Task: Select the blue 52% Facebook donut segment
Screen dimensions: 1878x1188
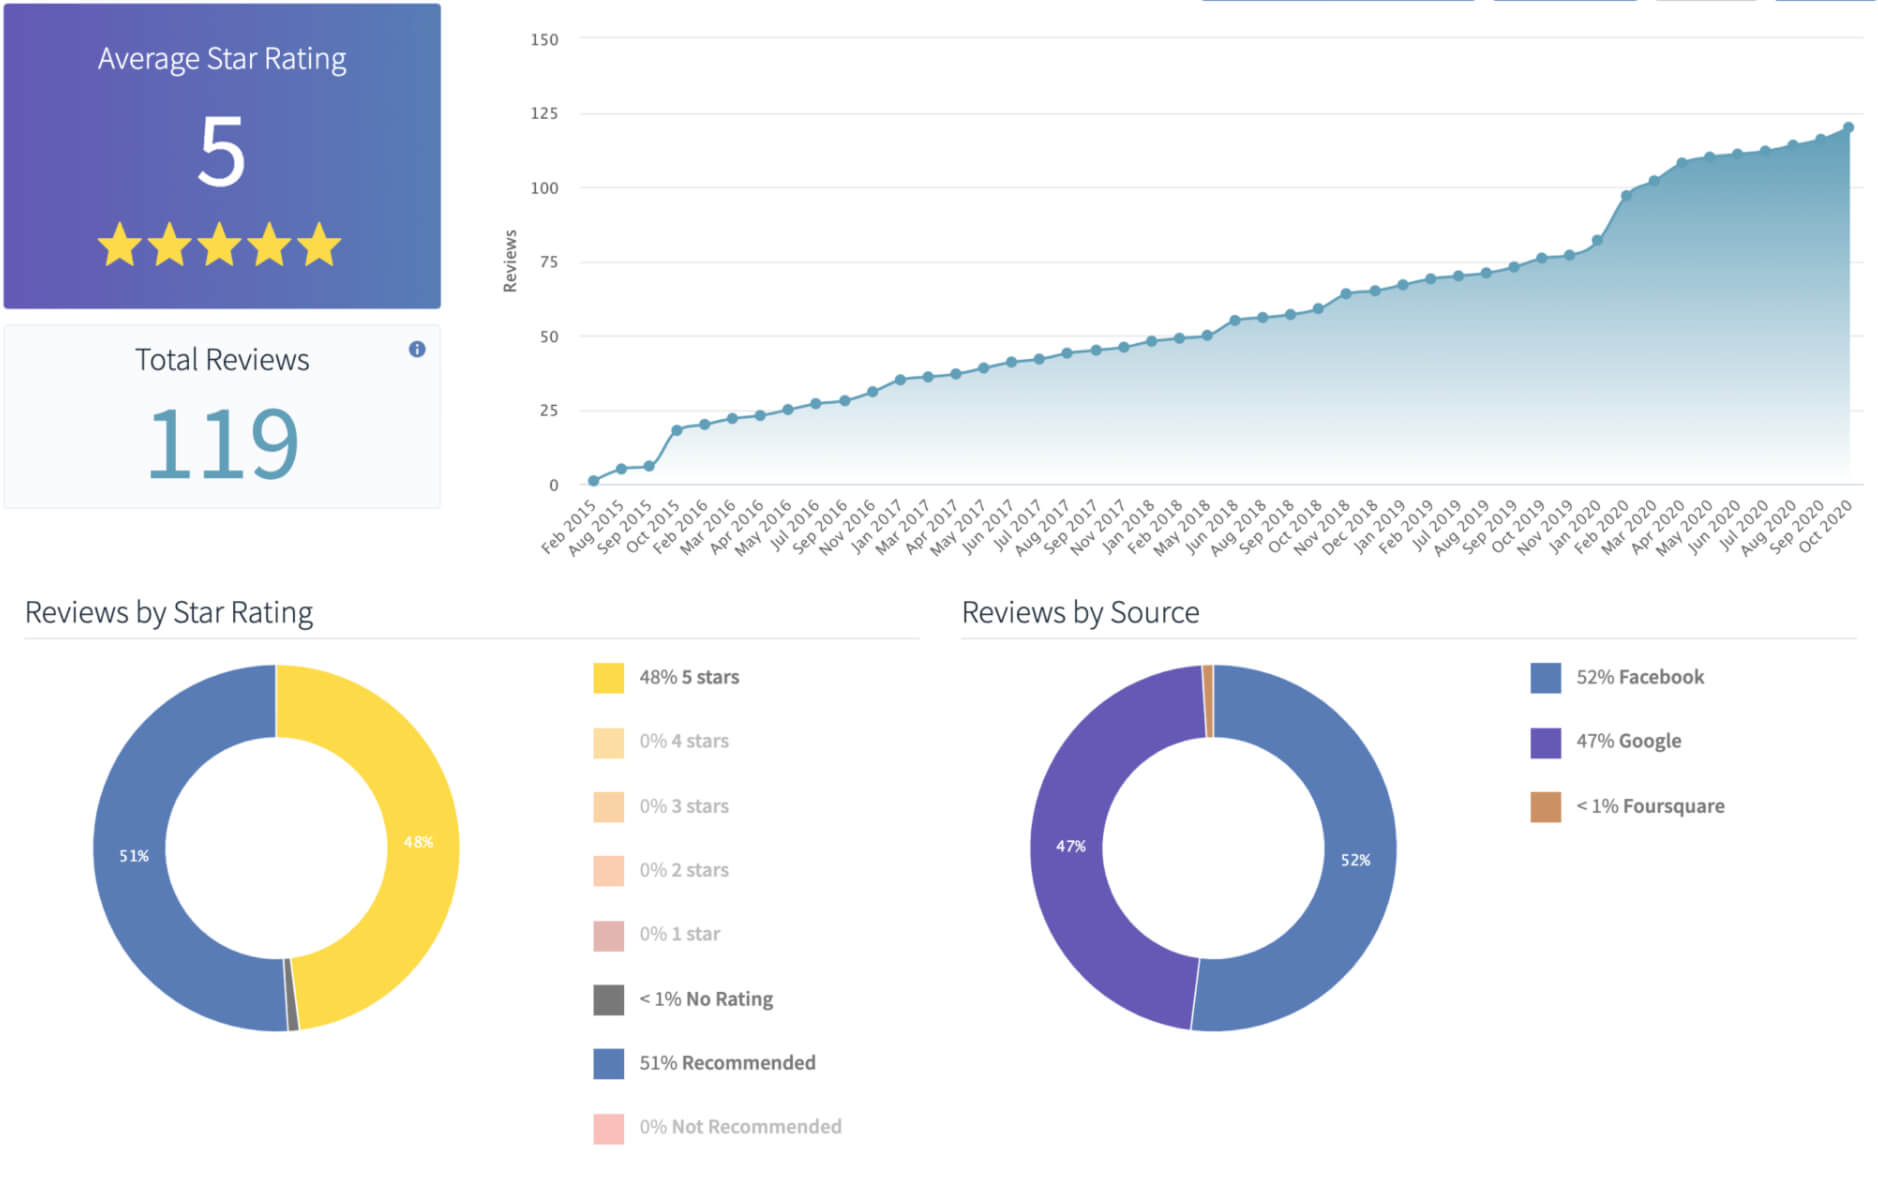Action: 1356,860
